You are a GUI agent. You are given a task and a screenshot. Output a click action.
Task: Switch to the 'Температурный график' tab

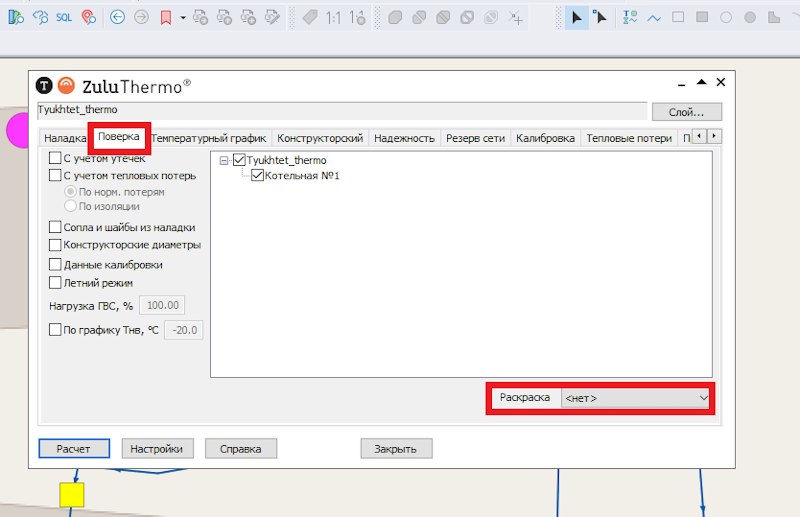[x=208, y=138]
